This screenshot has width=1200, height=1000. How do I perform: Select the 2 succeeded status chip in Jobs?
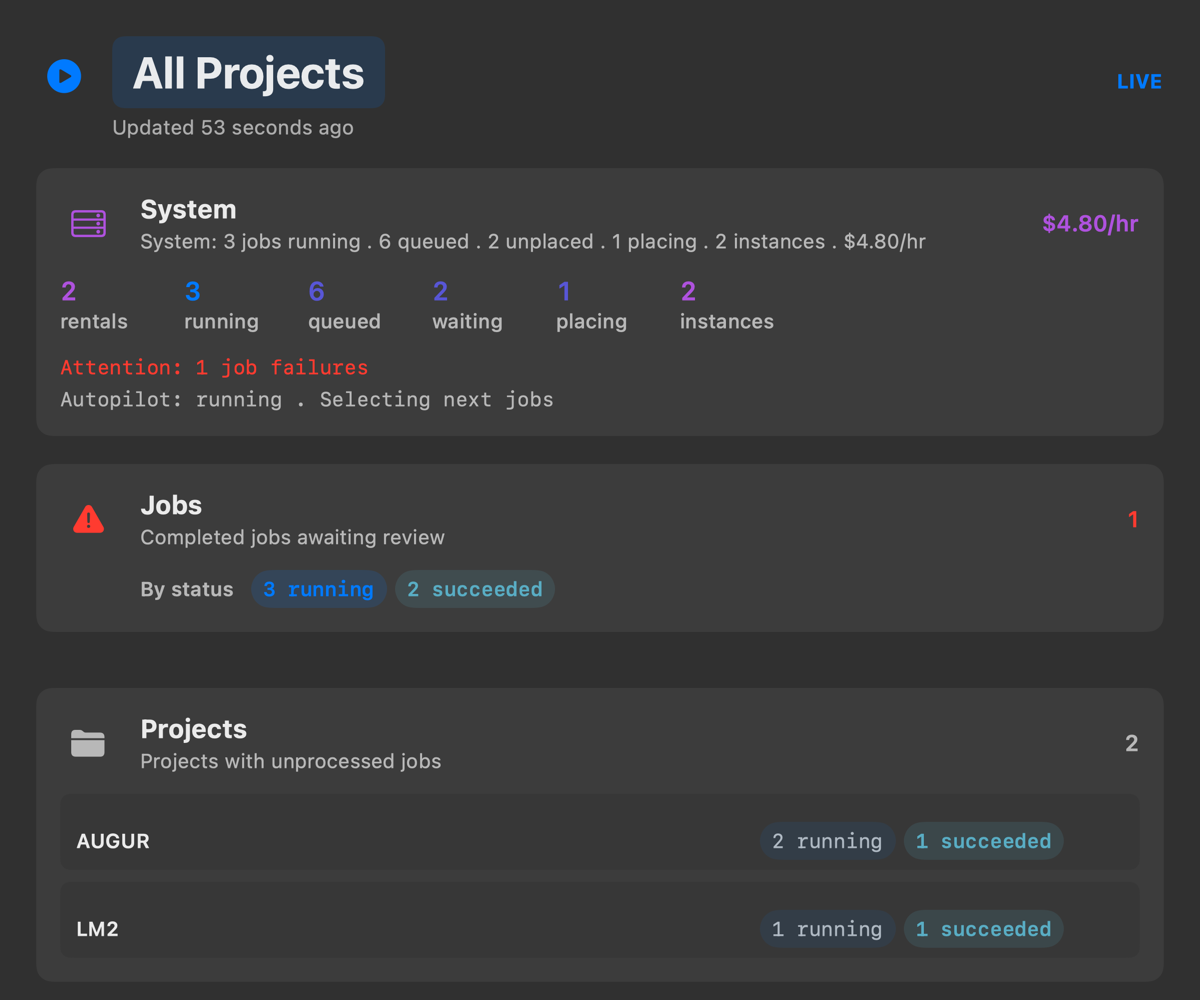tap(475, 589)
